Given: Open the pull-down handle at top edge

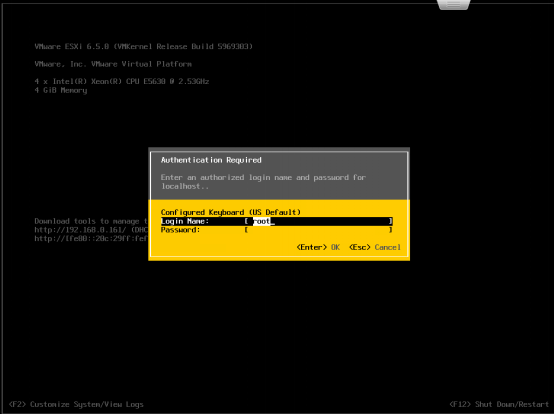Looking at the screenshot, I should click(454, 5).
